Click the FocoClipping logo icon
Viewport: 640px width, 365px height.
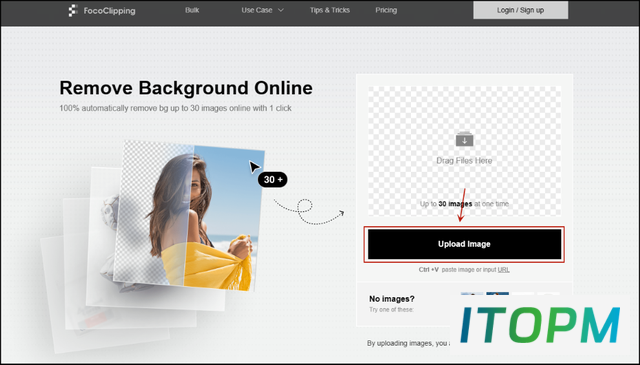click(x=73, y=11)
